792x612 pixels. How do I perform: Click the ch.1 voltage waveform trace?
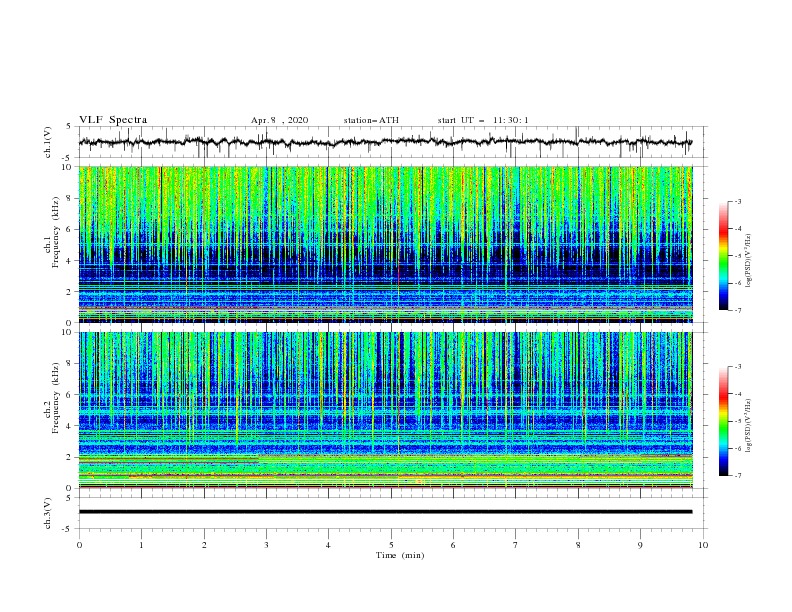[385, 142]
